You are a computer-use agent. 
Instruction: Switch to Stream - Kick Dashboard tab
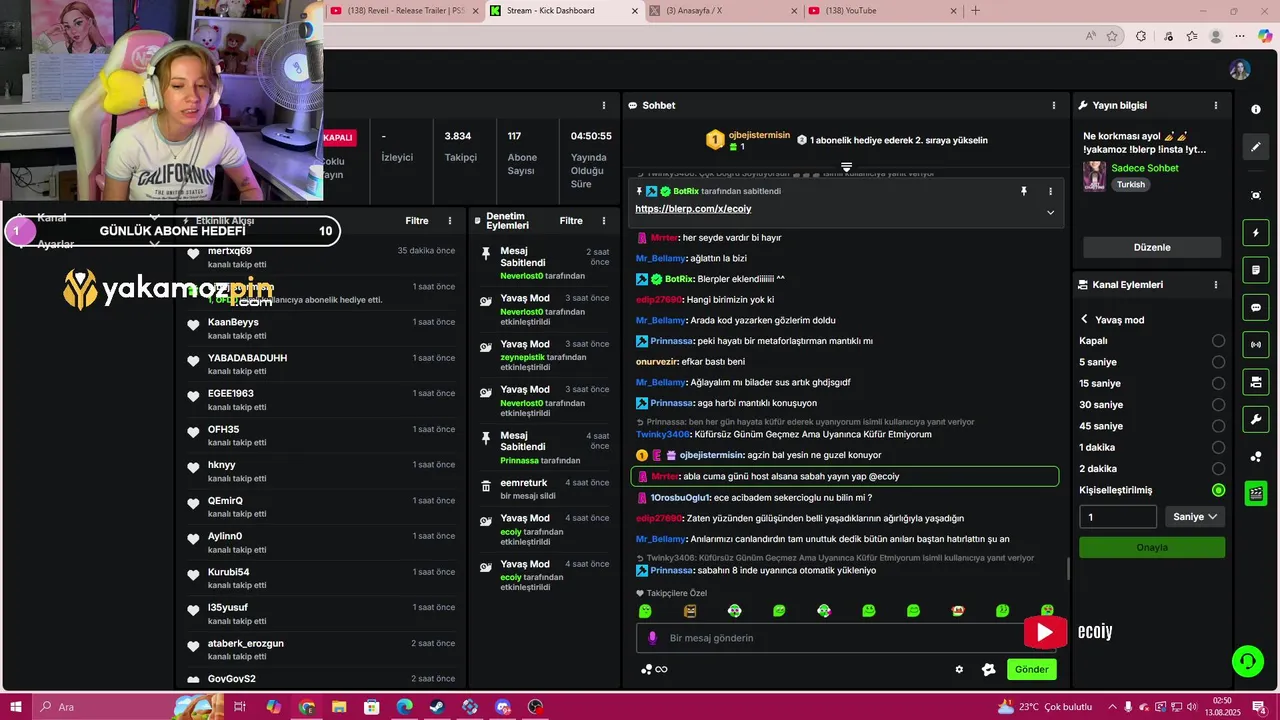563,11
